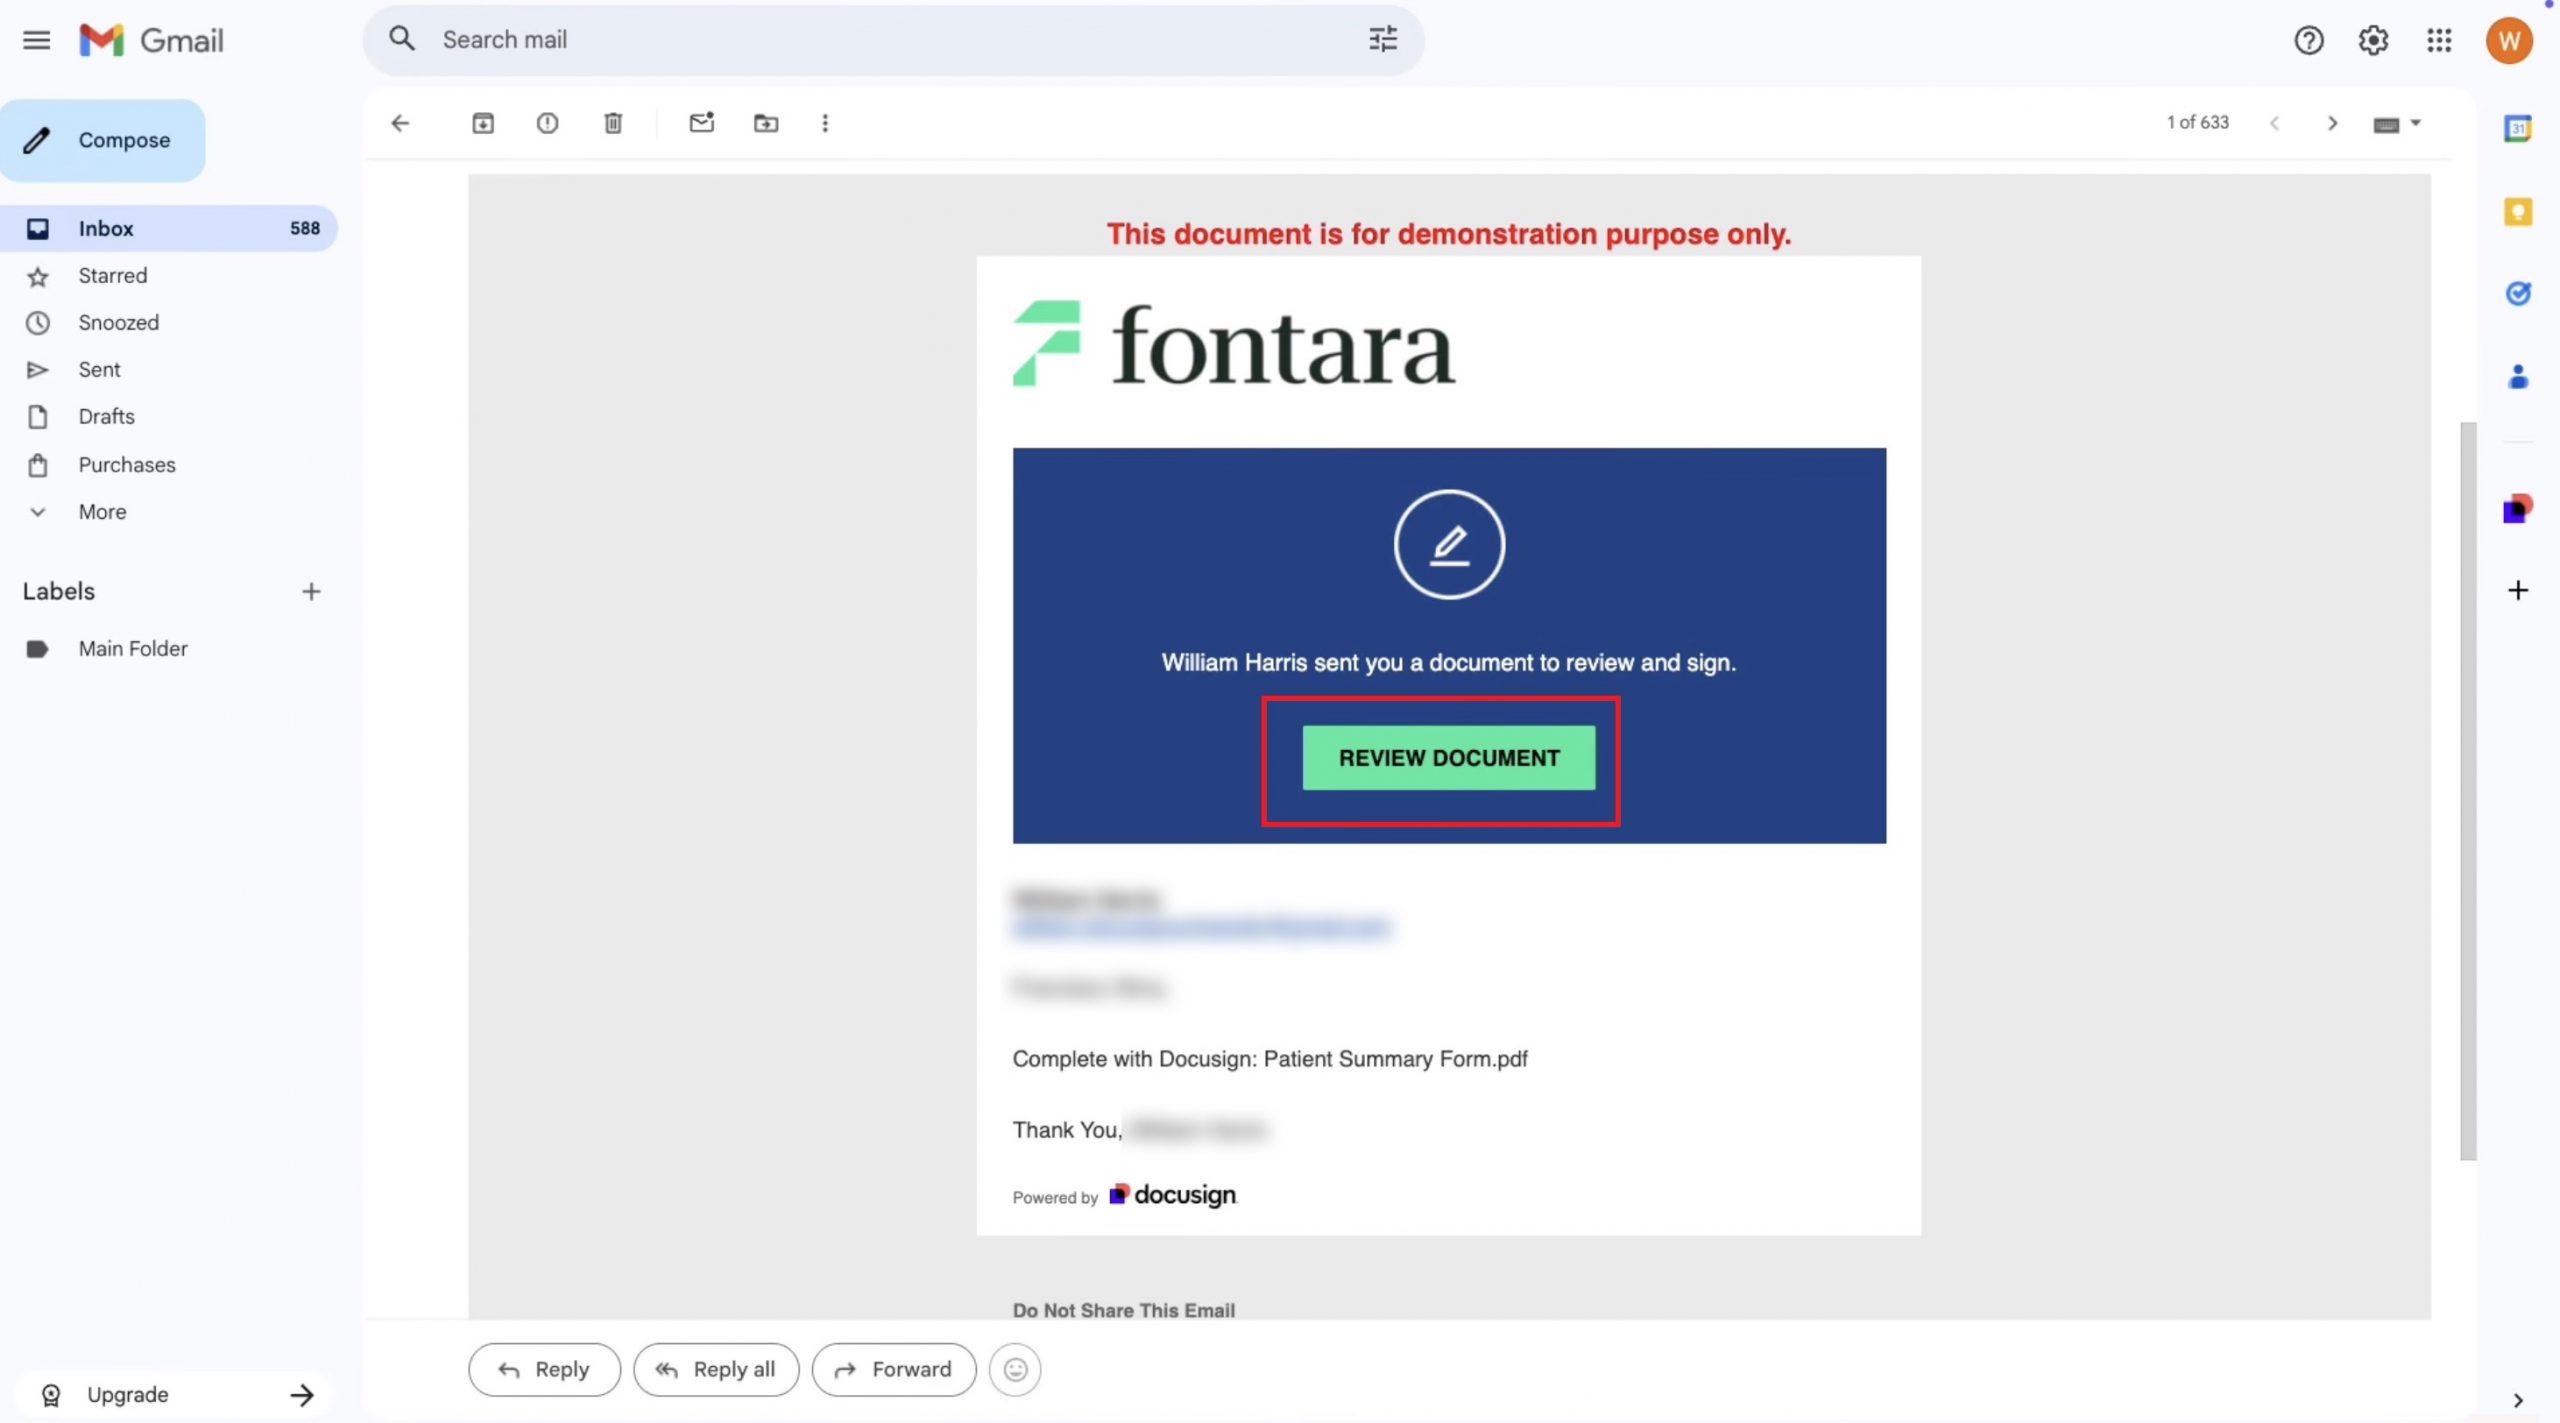Image resolution: width=2560 pixels, height=1423 pixels.
Task: Open the Google Tasks side panel
Action: coord(2518,293)
